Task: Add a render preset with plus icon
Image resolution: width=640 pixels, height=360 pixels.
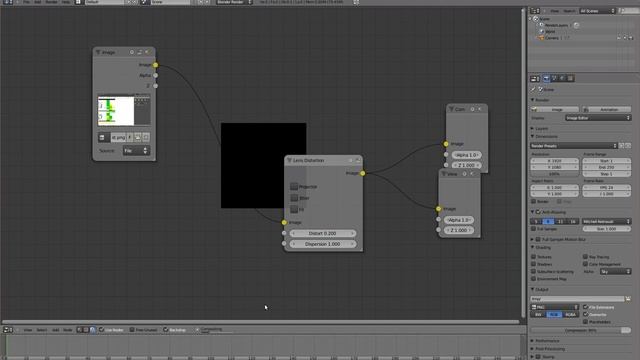Action: point(622,146)
